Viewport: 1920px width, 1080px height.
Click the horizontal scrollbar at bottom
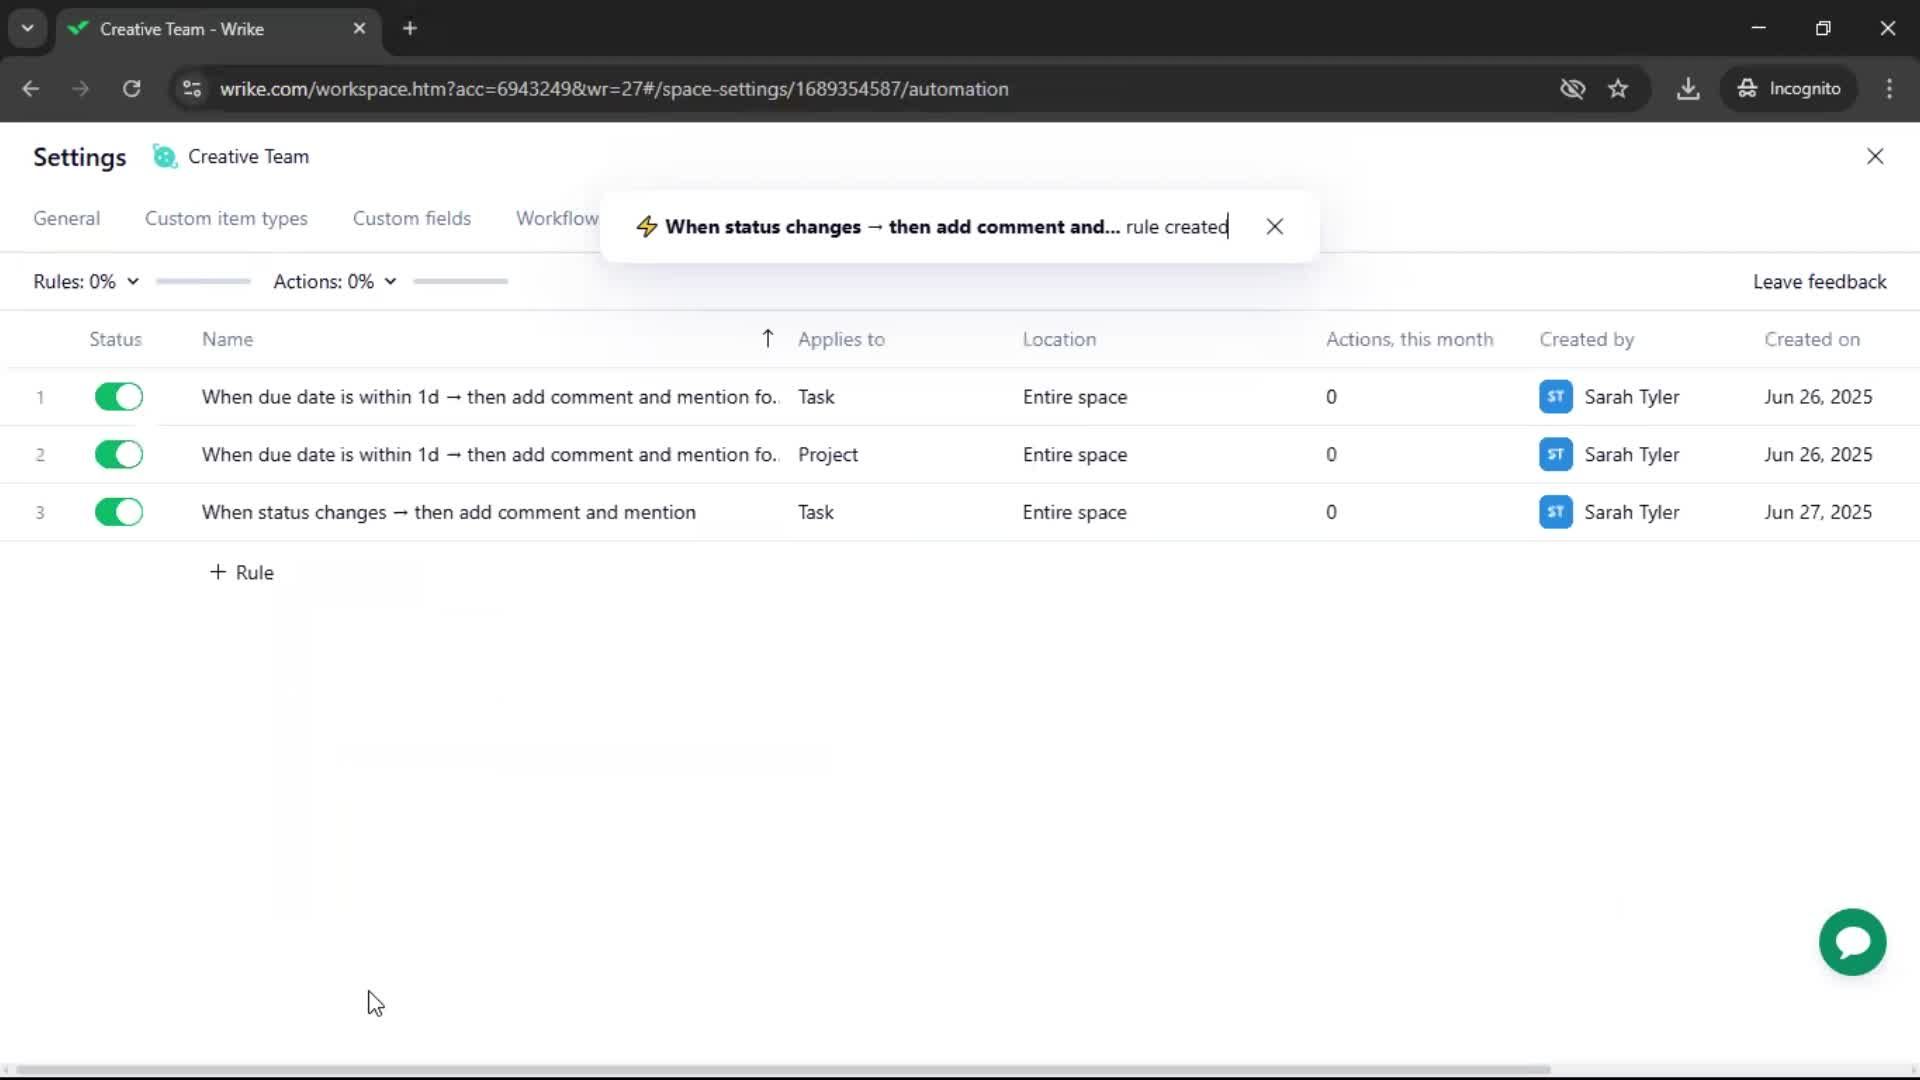pyautogui.click(x=783, y=1069)
